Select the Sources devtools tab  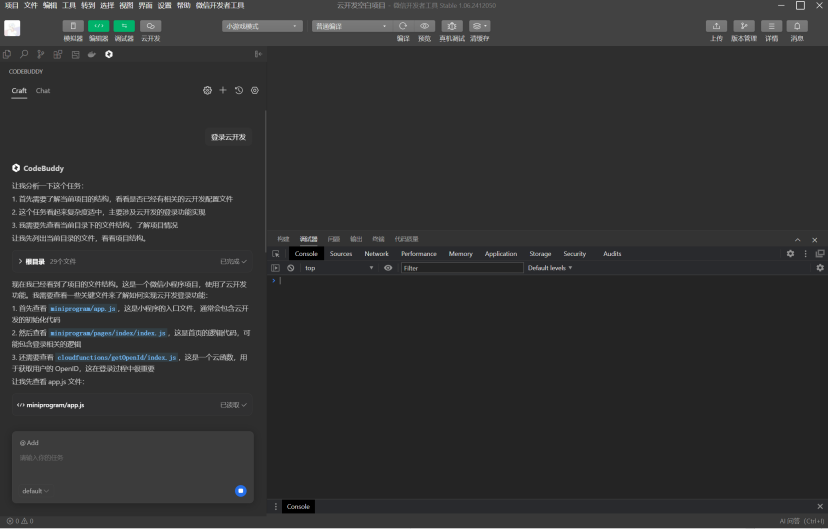click(340, 254)
